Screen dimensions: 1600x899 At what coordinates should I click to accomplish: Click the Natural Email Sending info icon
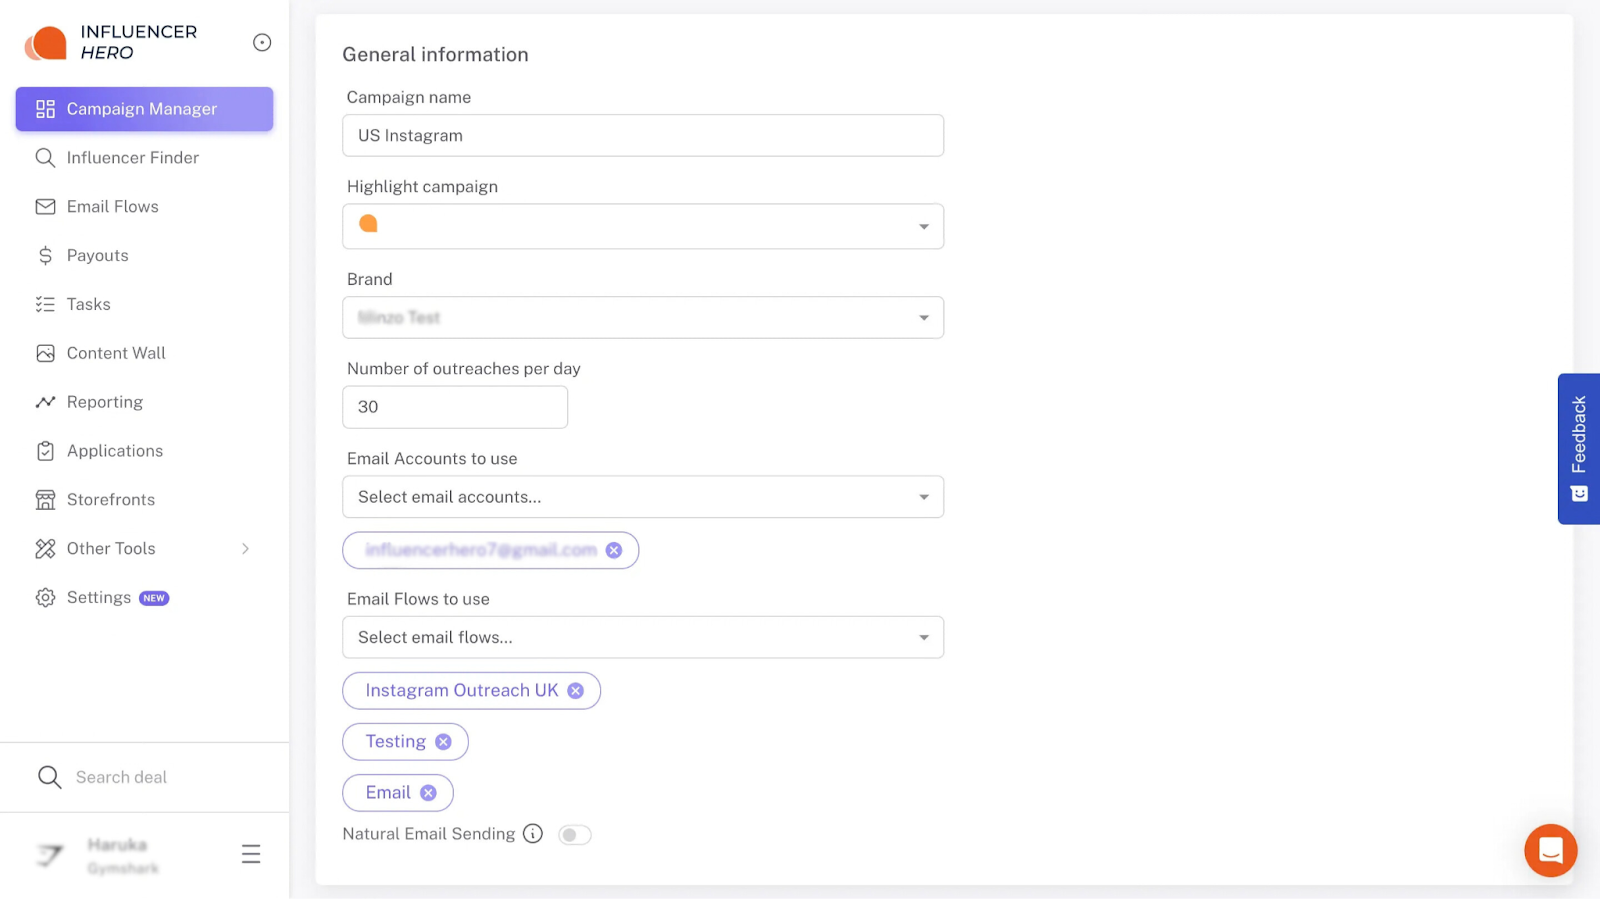click(533, 834)
